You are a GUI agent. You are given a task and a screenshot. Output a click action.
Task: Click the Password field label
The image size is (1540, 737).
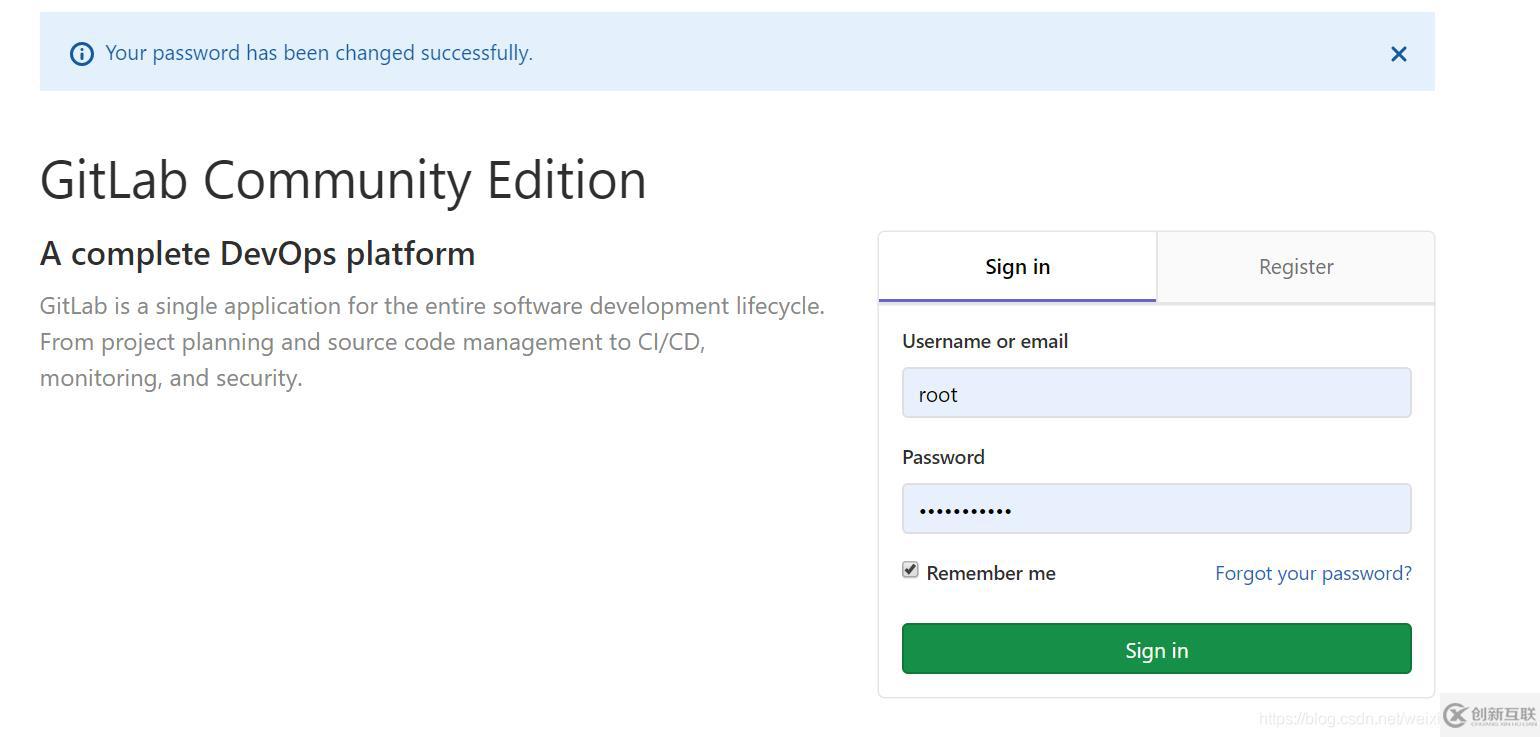[x=943, y=457]
